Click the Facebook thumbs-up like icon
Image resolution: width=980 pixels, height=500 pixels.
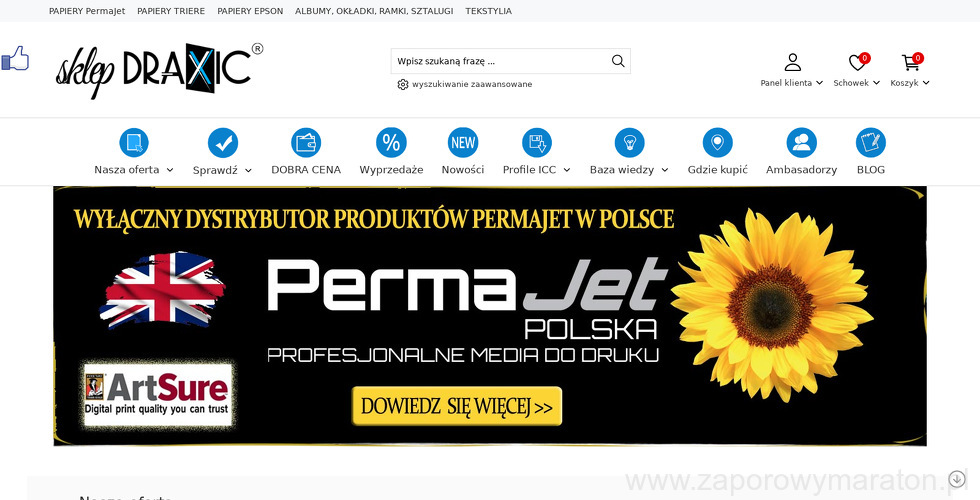pos(15,59)
